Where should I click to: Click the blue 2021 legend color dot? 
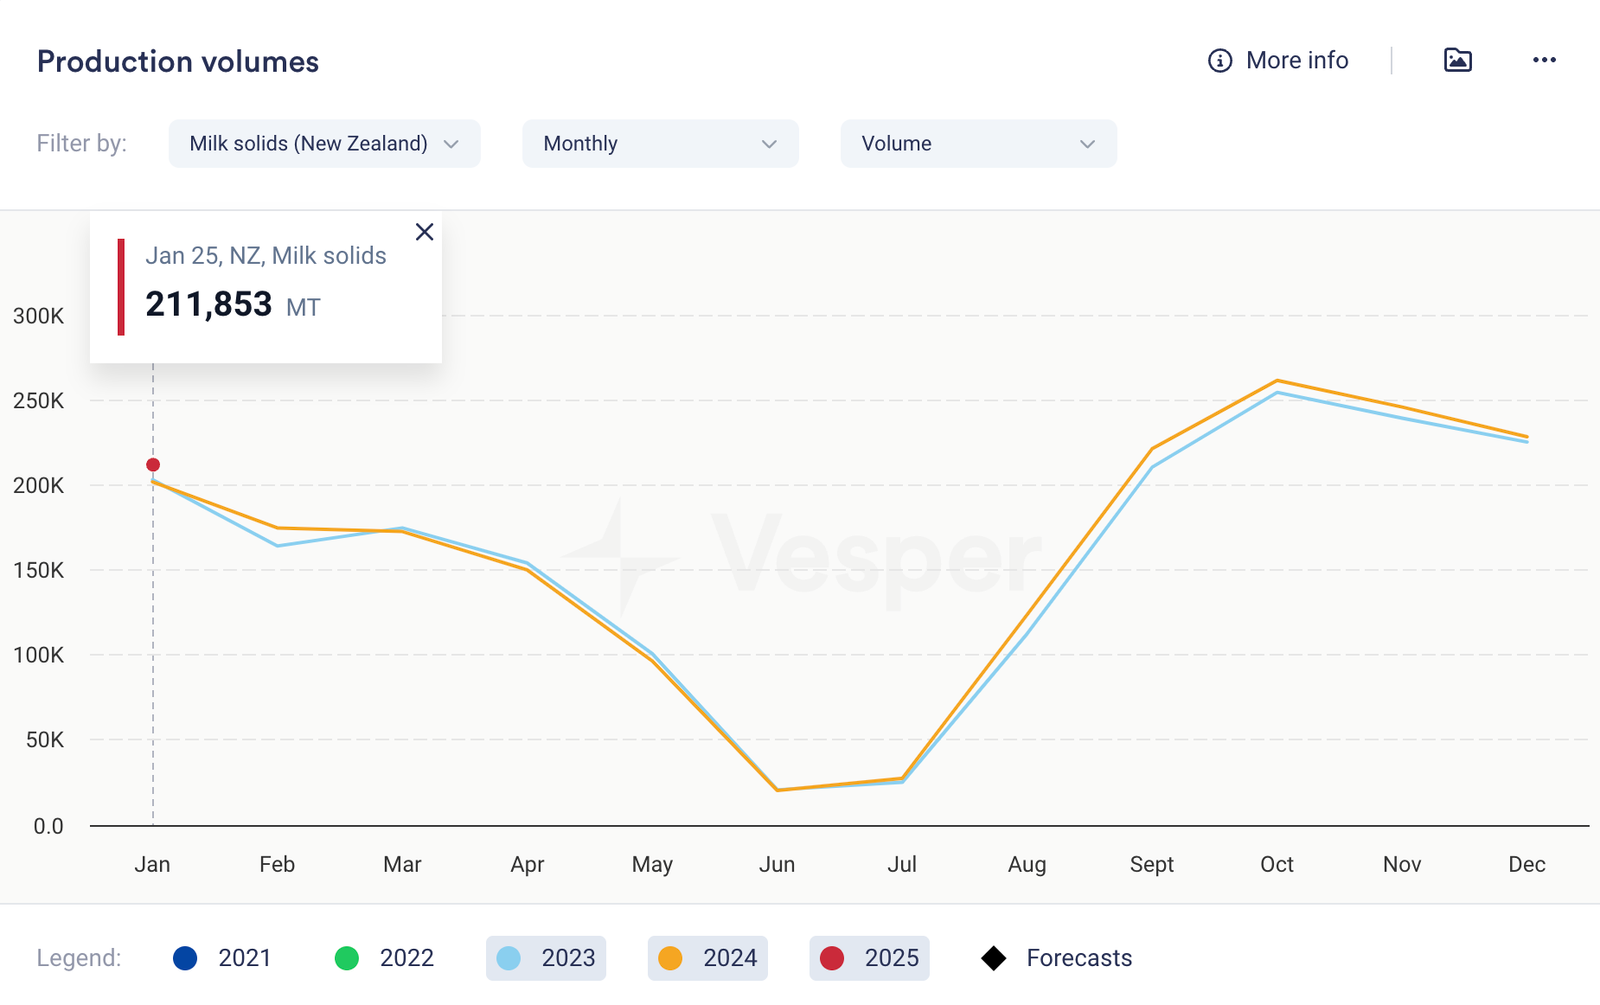click(185, 958)
